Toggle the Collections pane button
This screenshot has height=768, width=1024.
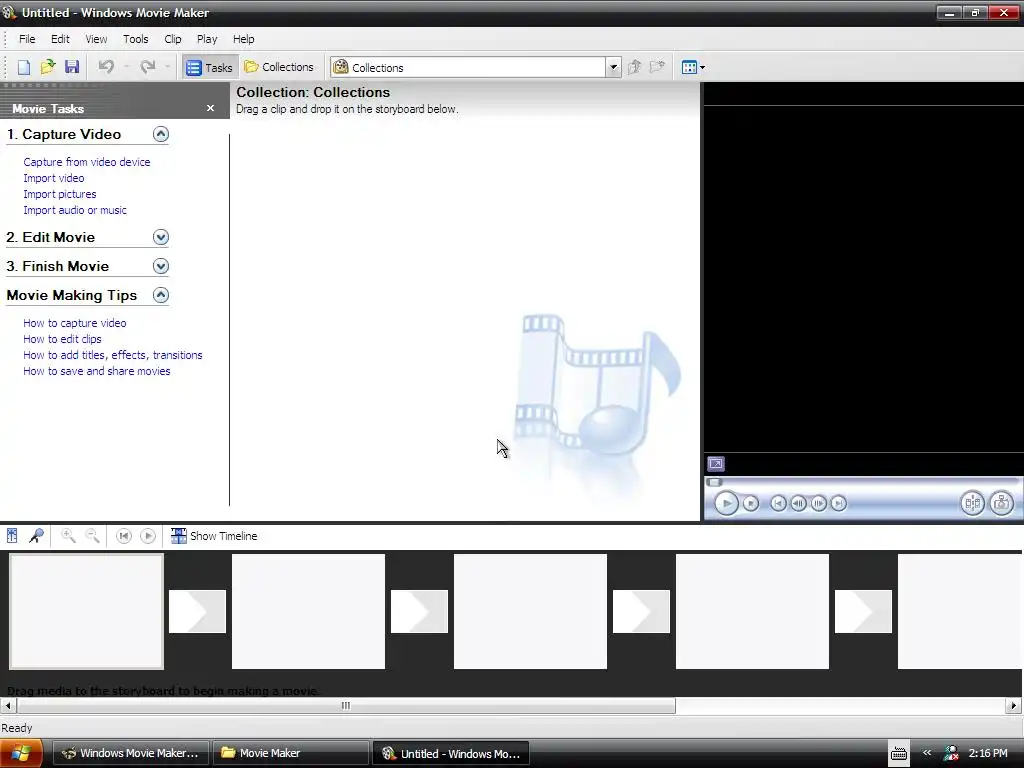[x=279, y=67]
